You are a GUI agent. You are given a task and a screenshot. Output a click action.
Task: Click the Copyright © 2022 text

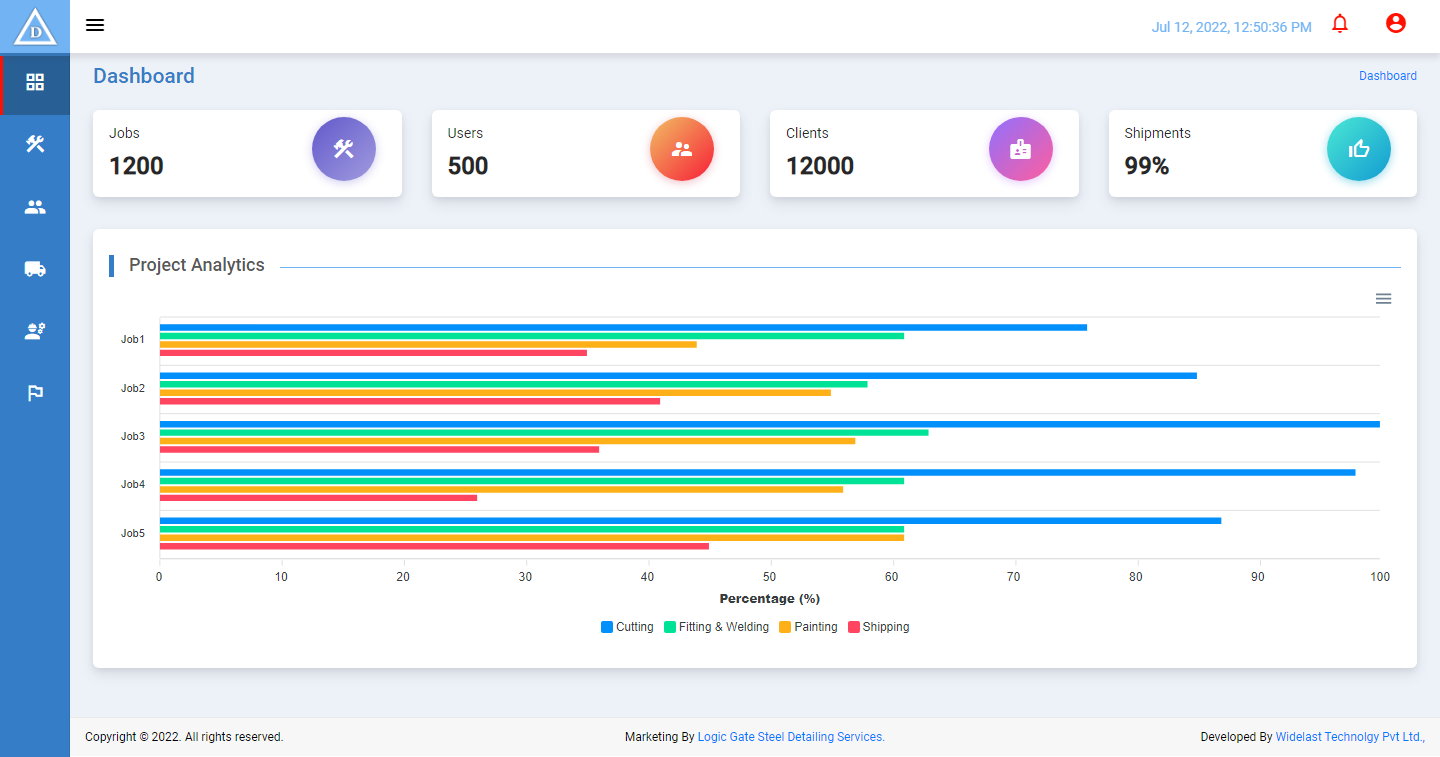point(184,737)
